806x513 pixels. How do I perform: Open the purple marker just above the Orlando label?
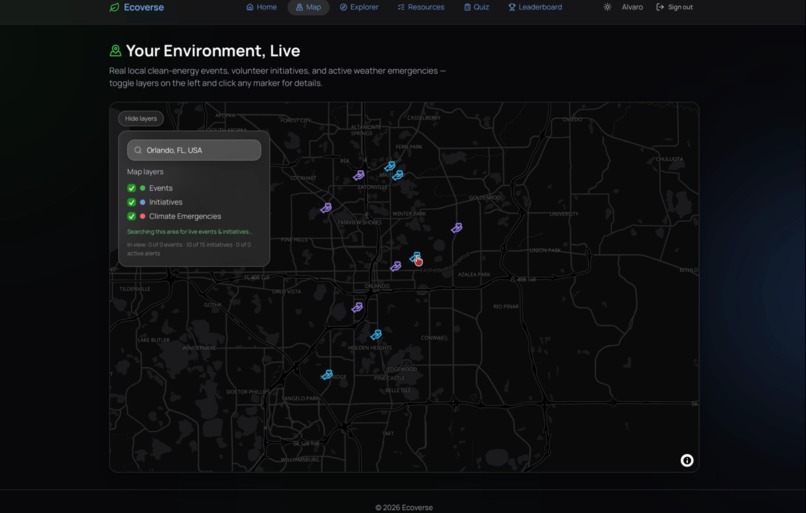[395, 266]
